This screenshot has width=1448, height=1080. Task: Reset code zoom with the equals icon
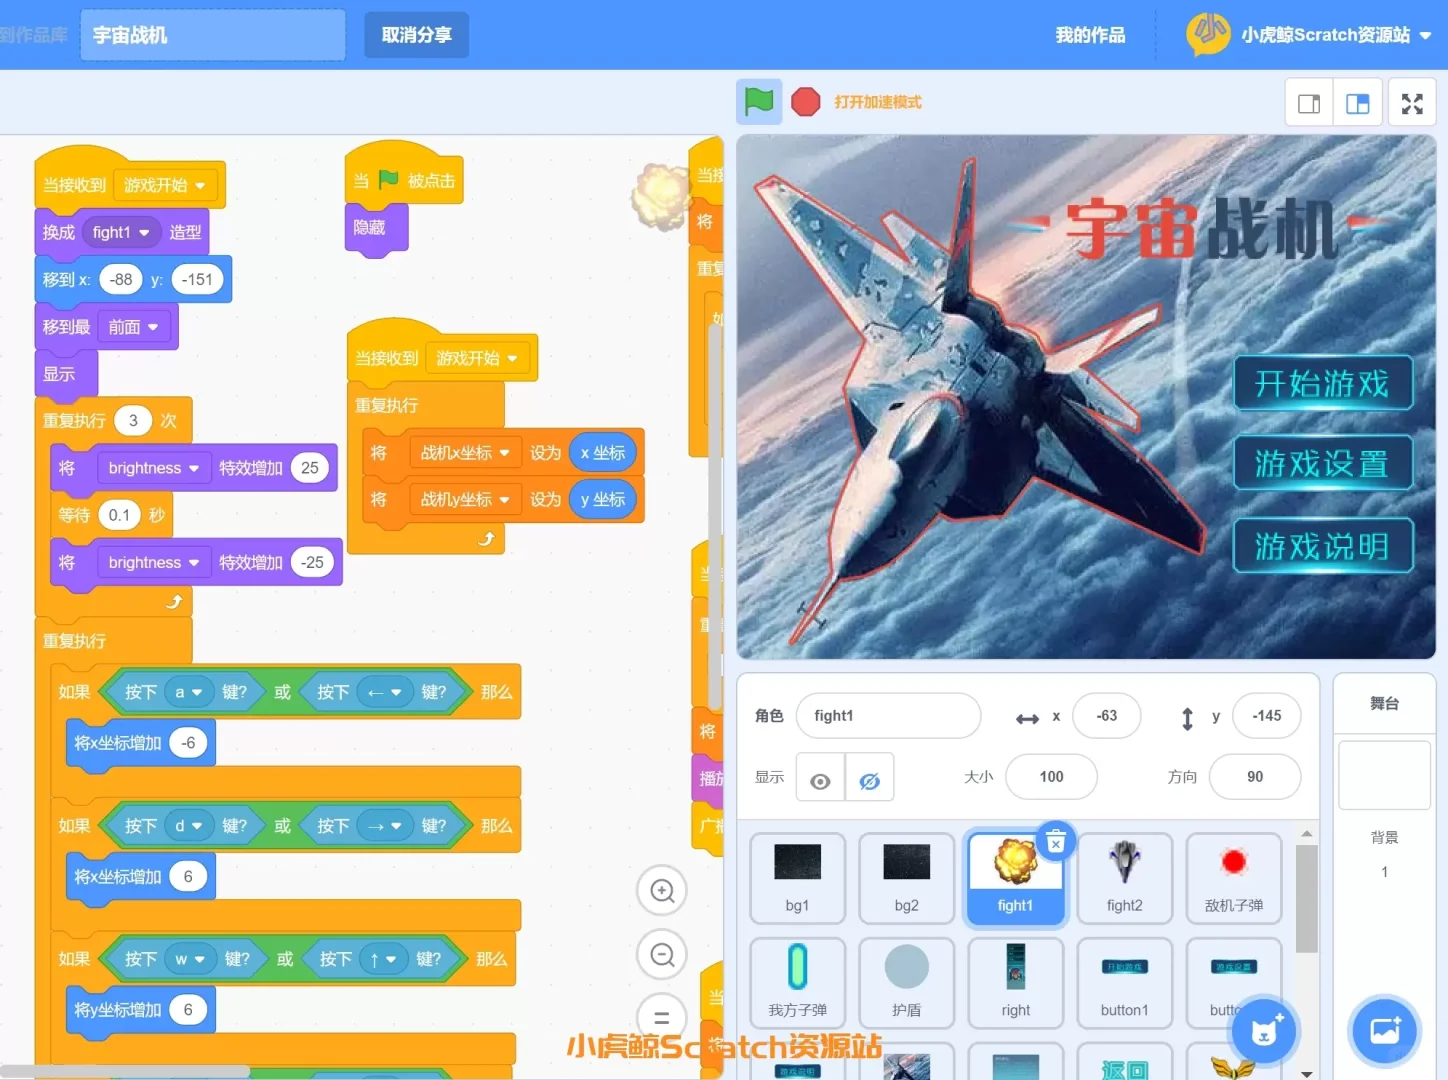tap(661, 1018)
